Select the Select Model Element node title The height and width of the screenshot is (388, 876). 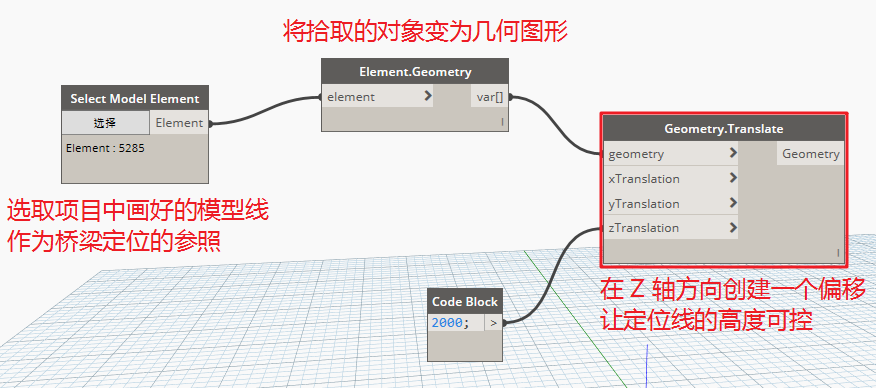[135, 99]
